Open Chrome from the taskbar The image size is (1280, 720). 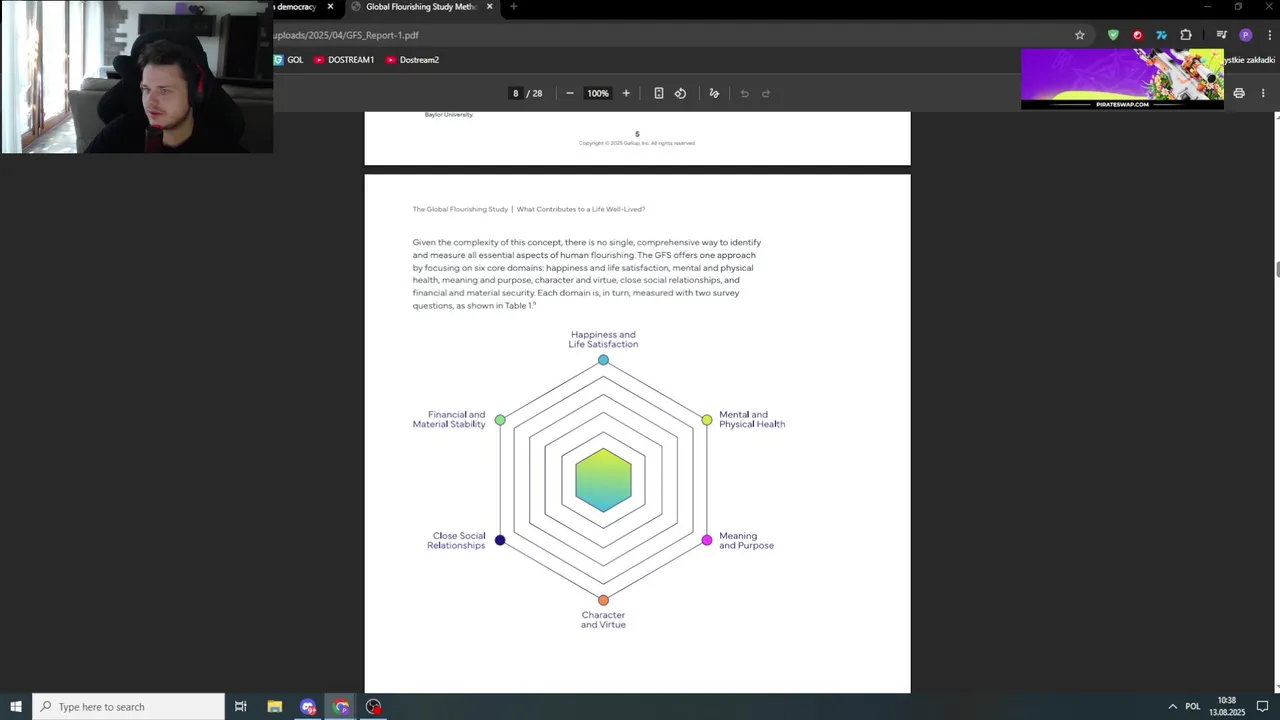point(341,706)
